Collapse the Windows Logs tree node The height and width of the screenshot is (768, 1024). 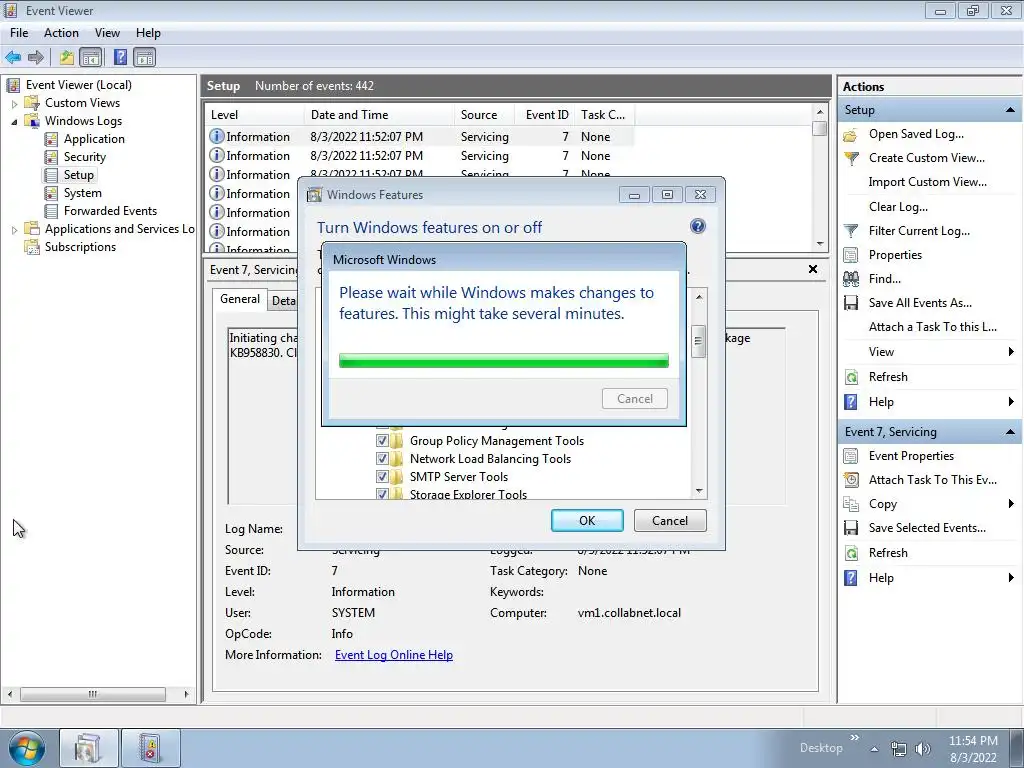[x=14, y=121]
